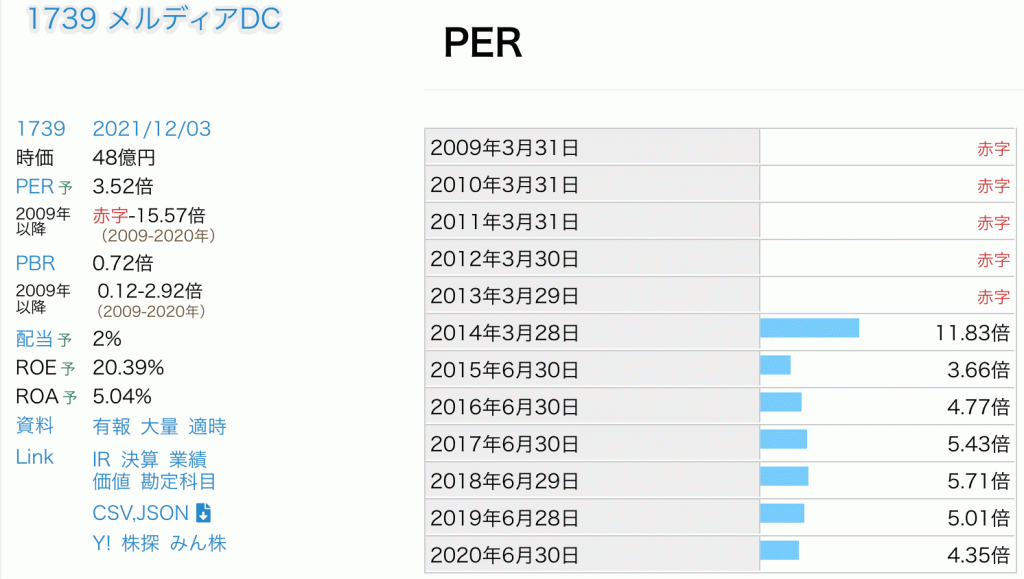Click the 勘定科目 accounts link
1024x579 pixels.
[x=178, y=481]
